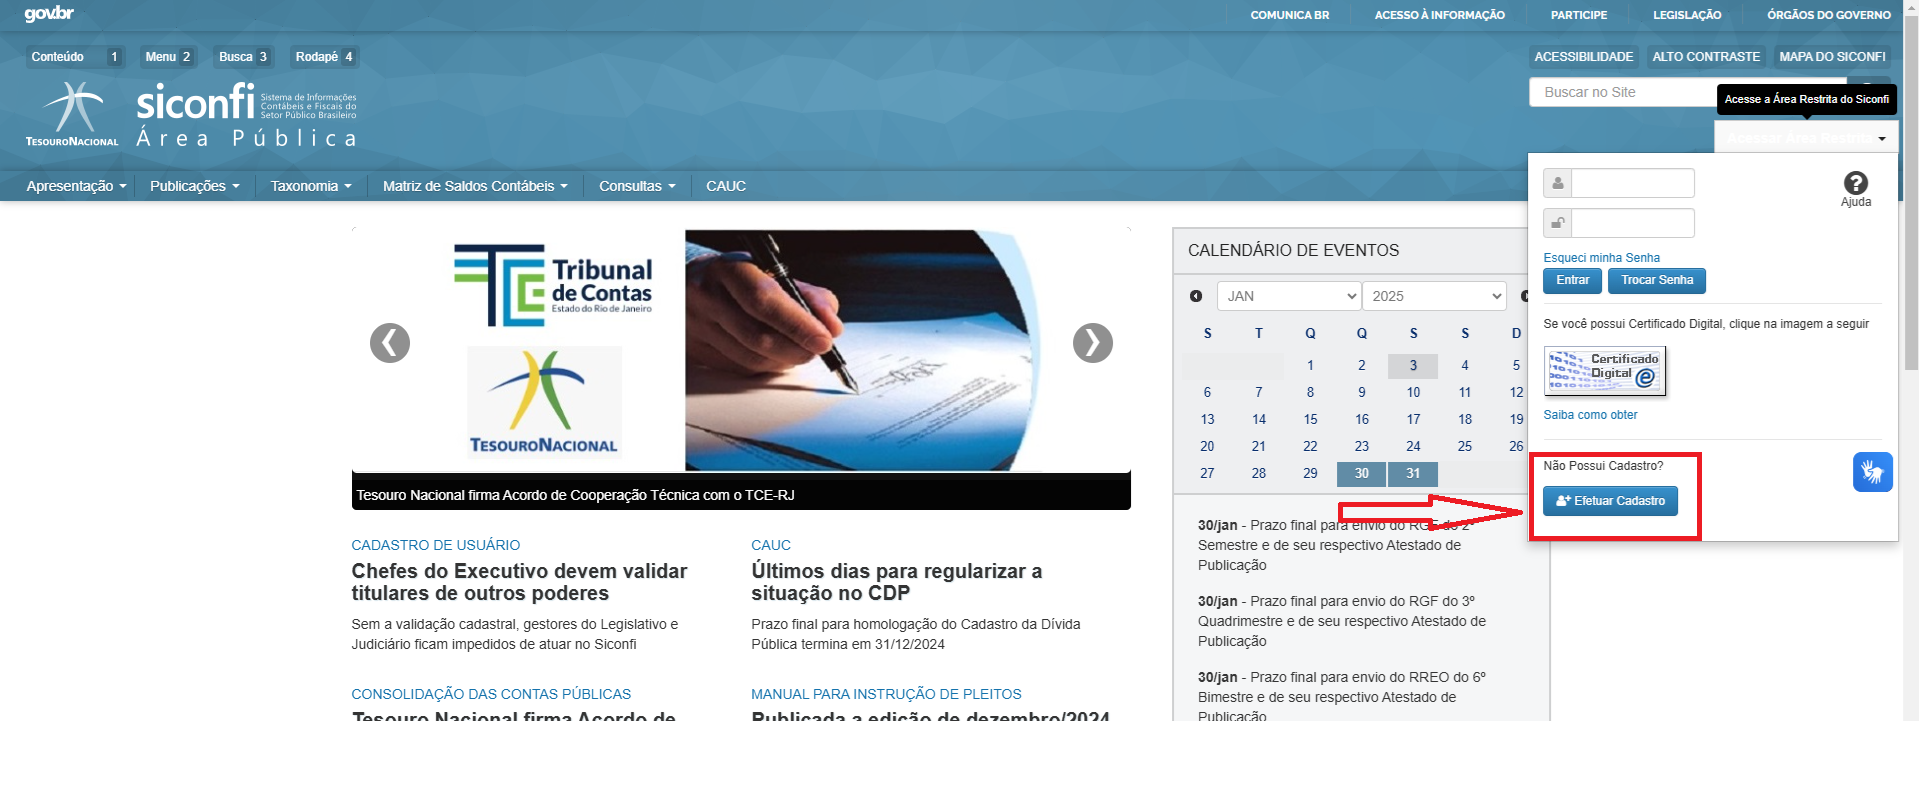This screenshot has height=795, width=1919.
Task: Open the Consultas dropdown menu
Action: (x=637, y=186)
